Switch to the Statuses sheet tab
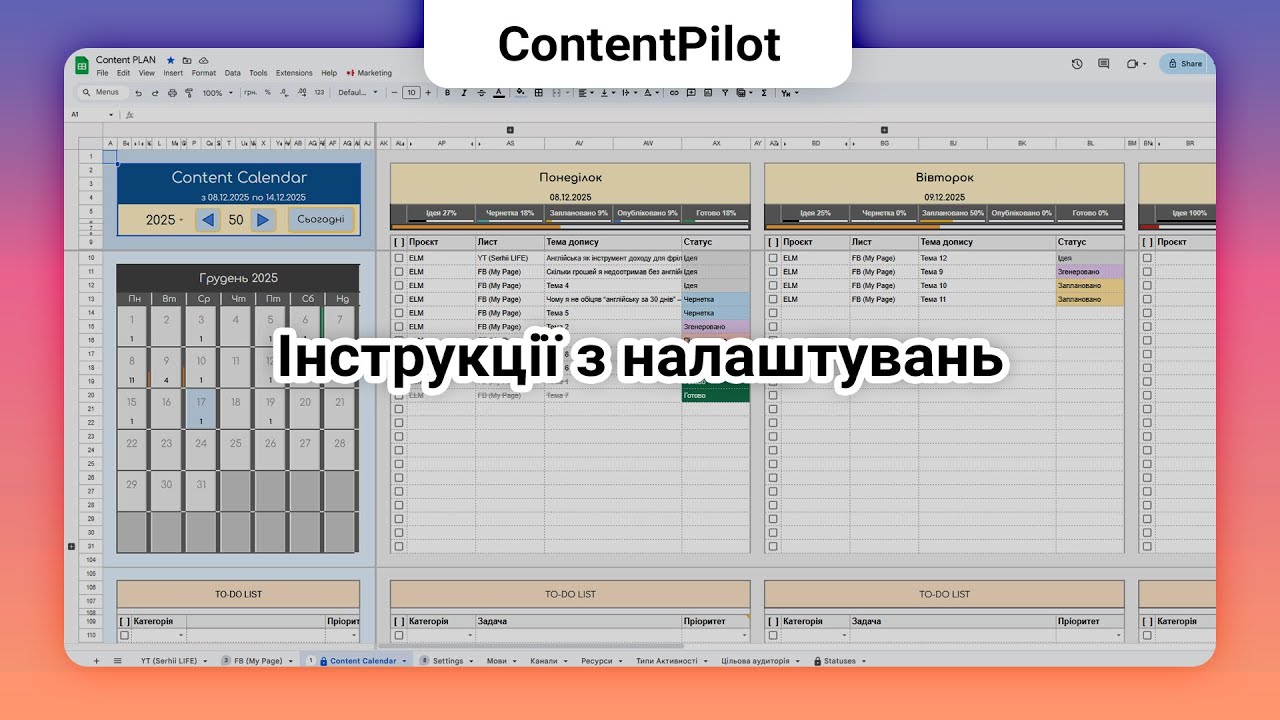The width and height of the screenshot is (1280, 720). [x=840, y=661]
